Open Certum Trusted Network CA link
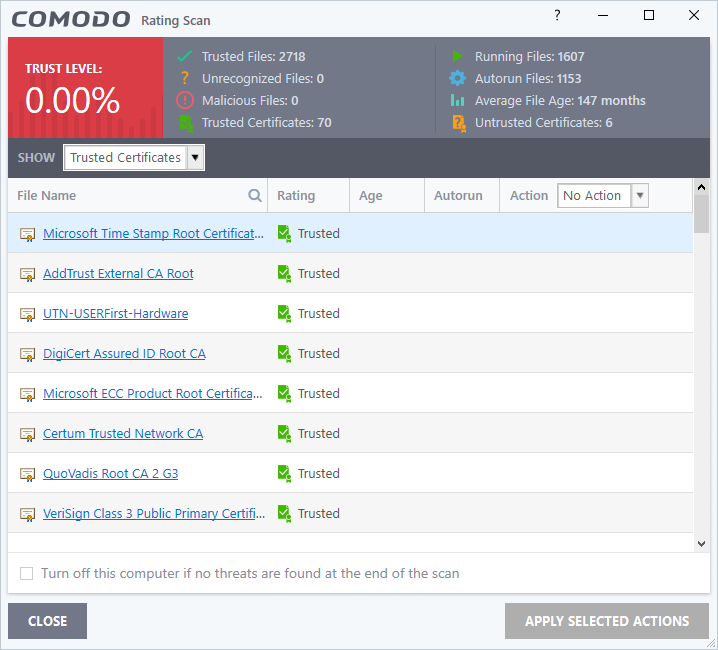Screen dimensions: 718x650 coord(123,434)
